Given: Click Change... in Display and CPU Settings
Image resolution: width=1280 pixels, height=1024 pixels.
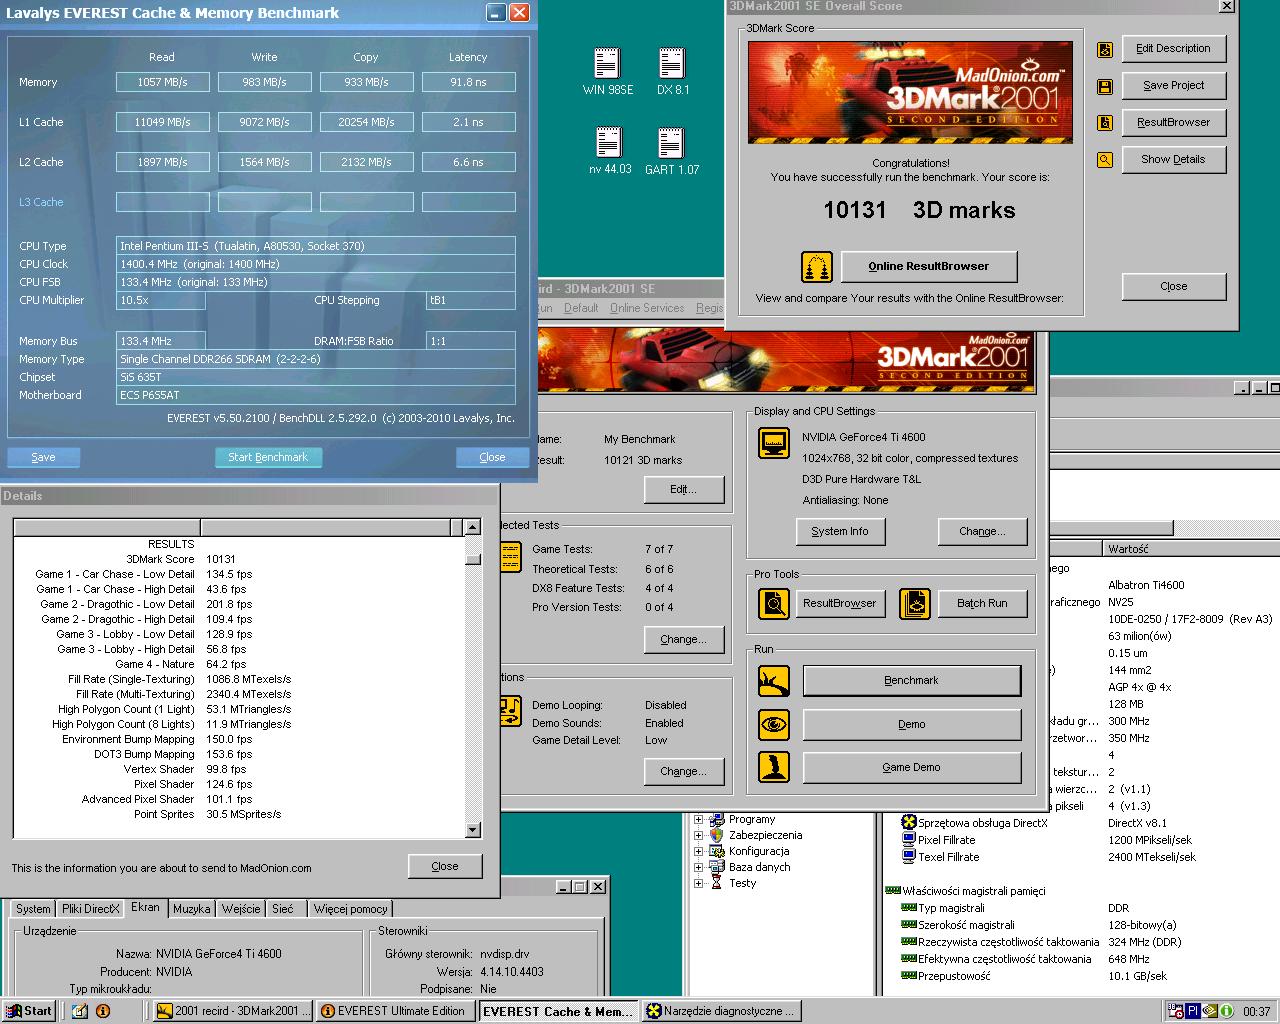Looking at the screenshot, I should (x=982, y=531).
